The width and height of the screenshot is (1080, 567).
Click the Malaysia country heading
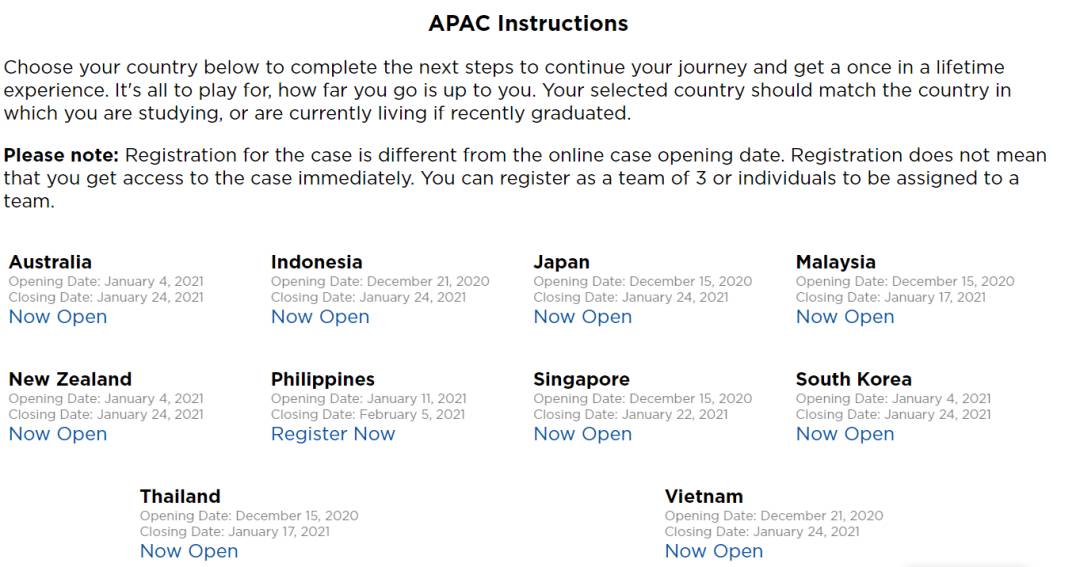pos(836,262)
